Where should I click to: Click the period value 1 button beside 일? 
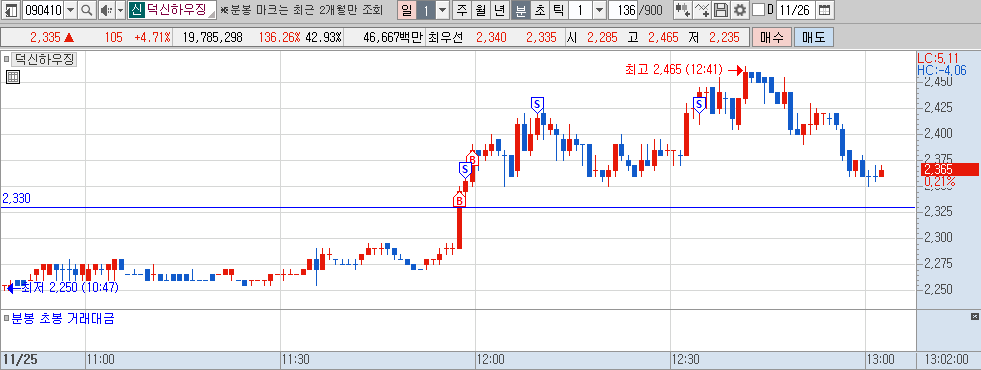click(x=425, y=10)
